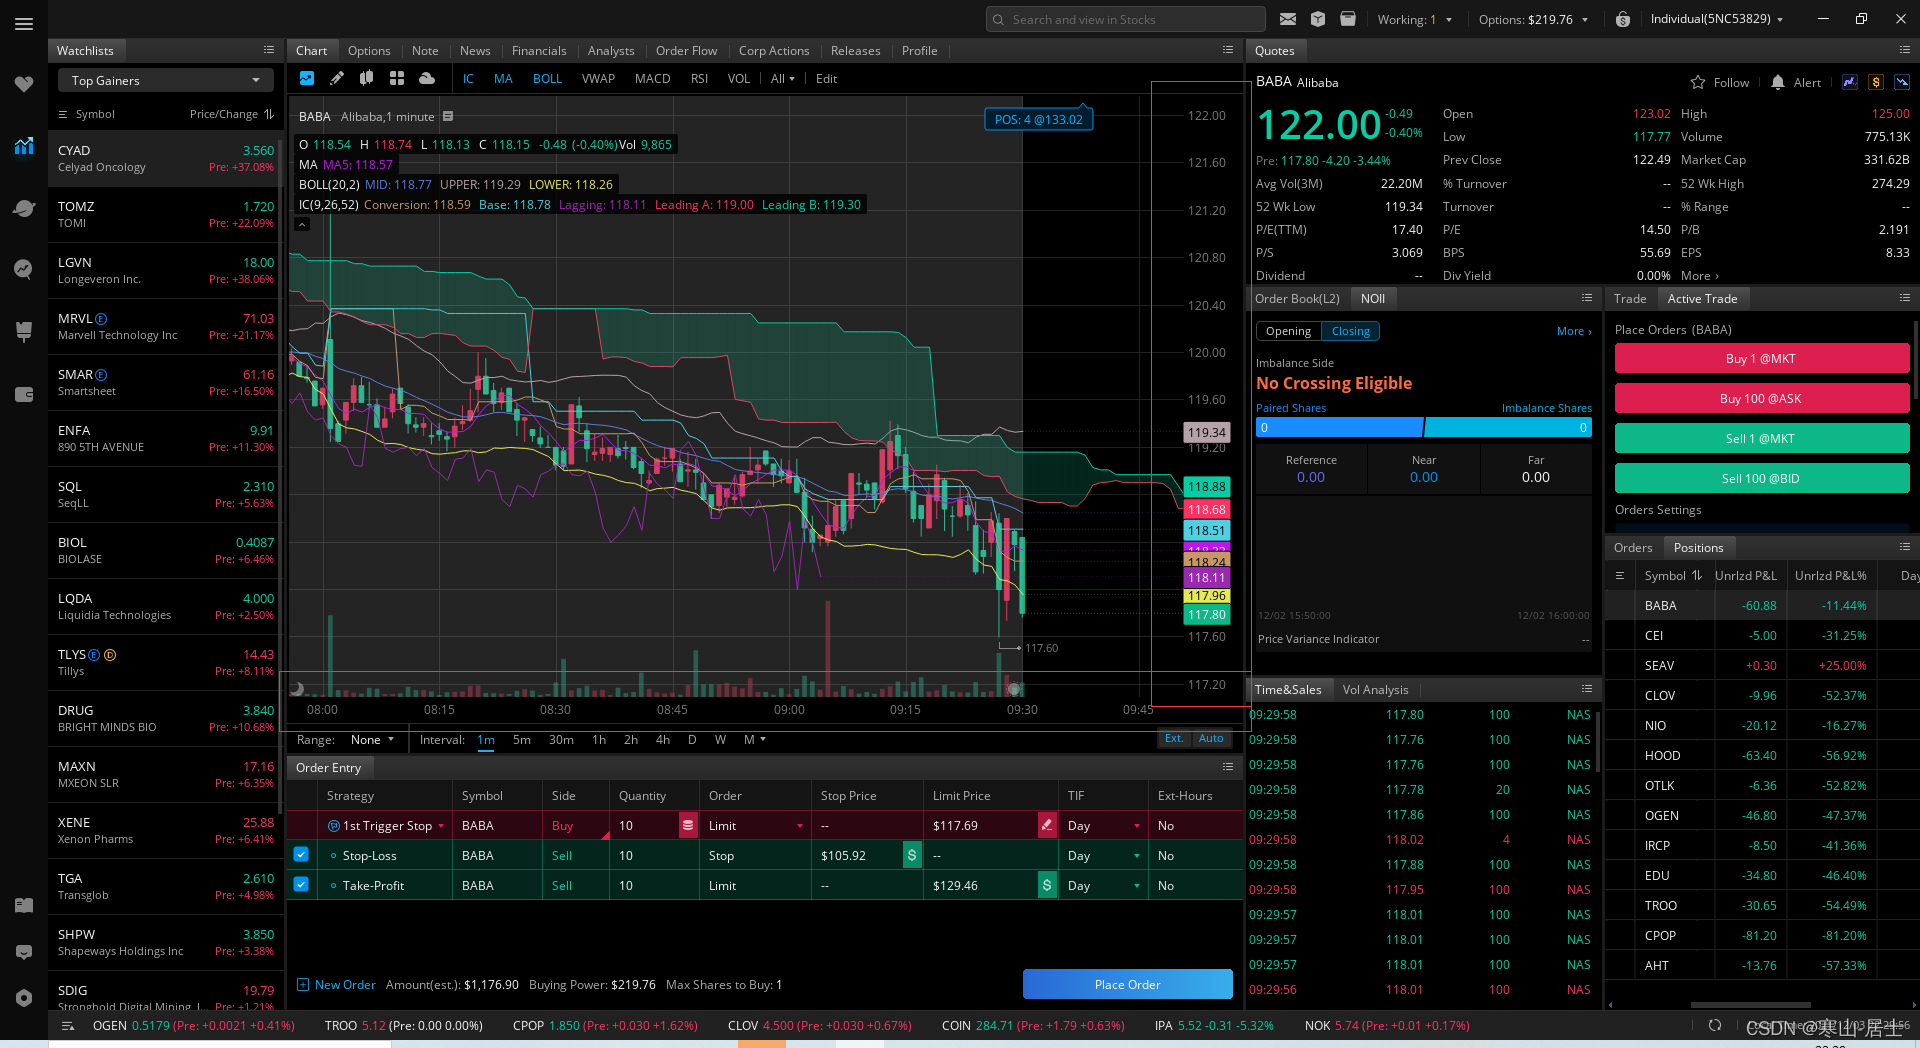Collapse the indicator legend arrow on chart
Screen dimensions: 1920x1048
(x=301, y=224)
